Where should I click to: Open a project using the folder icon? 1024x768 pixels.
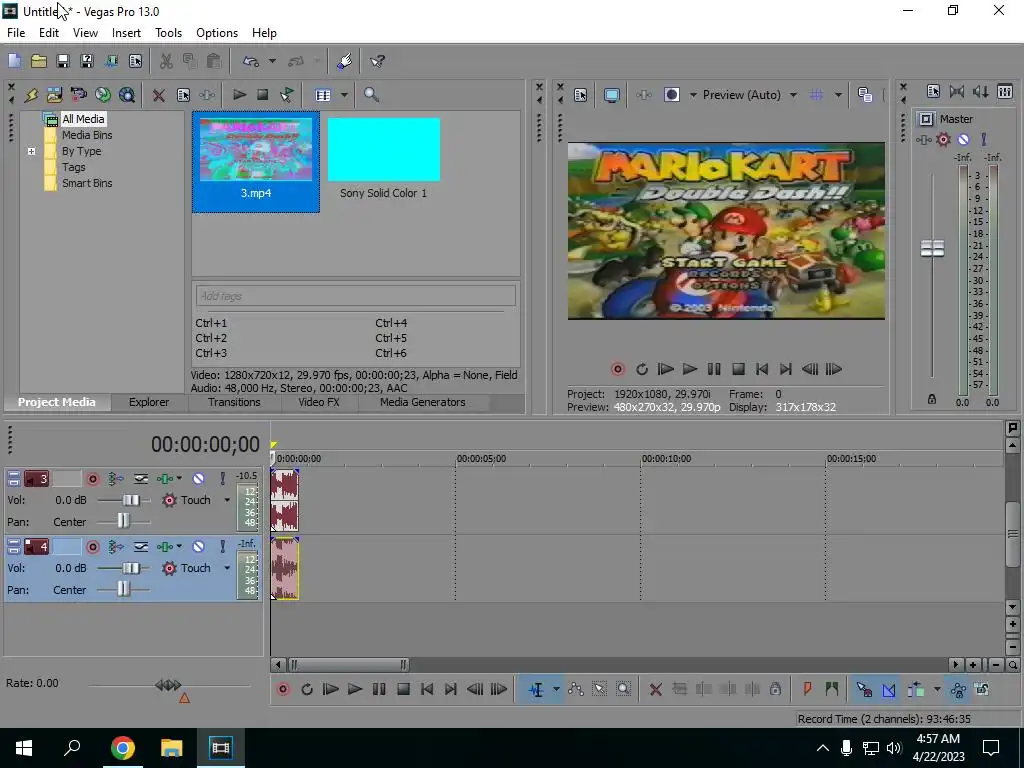(39, 61)
